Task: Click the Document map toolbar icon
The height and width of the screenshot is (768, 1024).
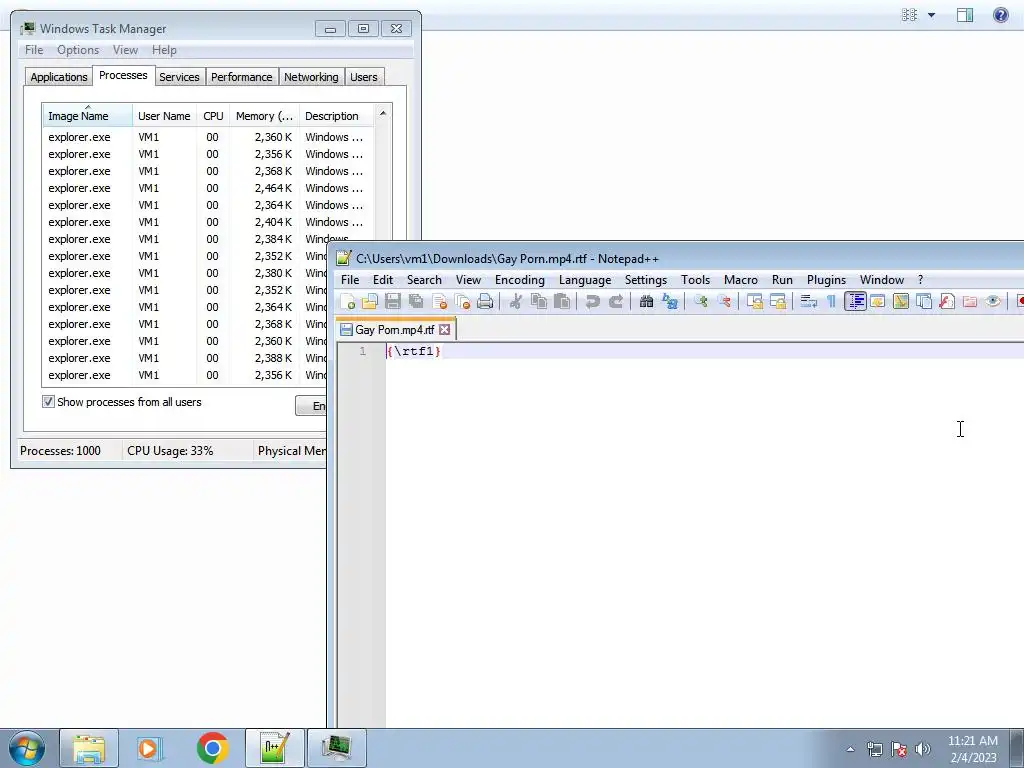Action: click(x=901, y=301)
